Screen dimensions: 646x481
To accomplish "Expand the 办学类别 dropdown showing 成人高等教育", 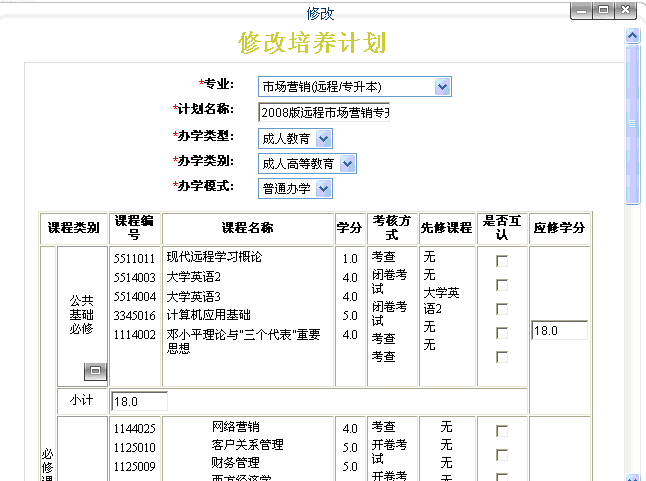I will click(348, 164).
